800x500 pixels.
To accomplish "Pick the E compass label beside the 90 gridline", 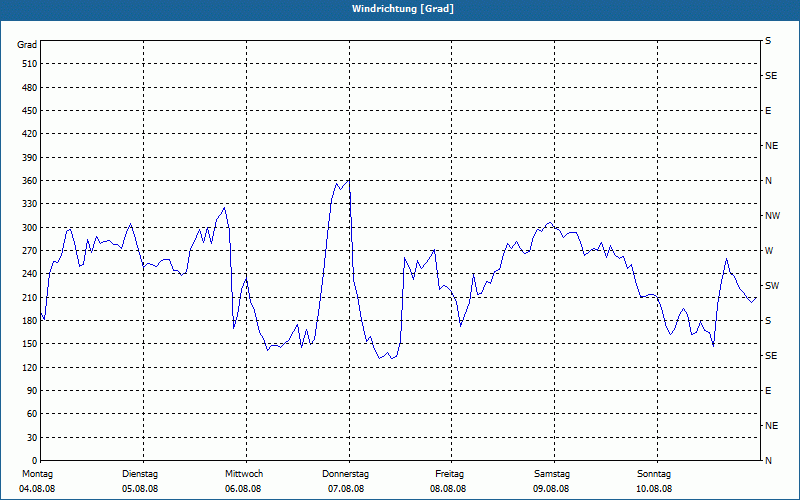I will 768,391.
